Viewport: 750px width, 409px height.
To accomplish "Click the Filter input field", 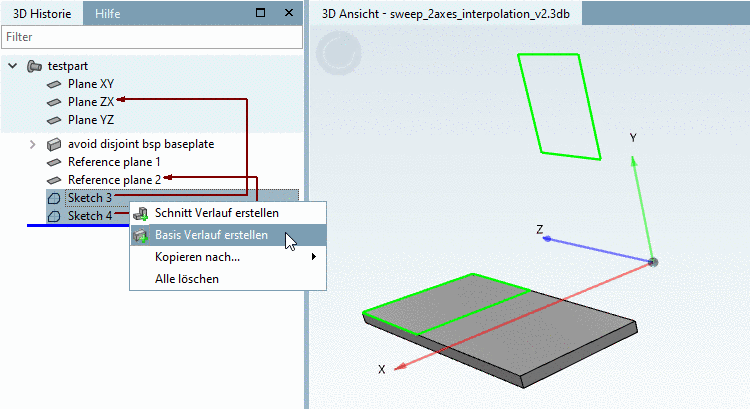I will (x=152, y=37).
